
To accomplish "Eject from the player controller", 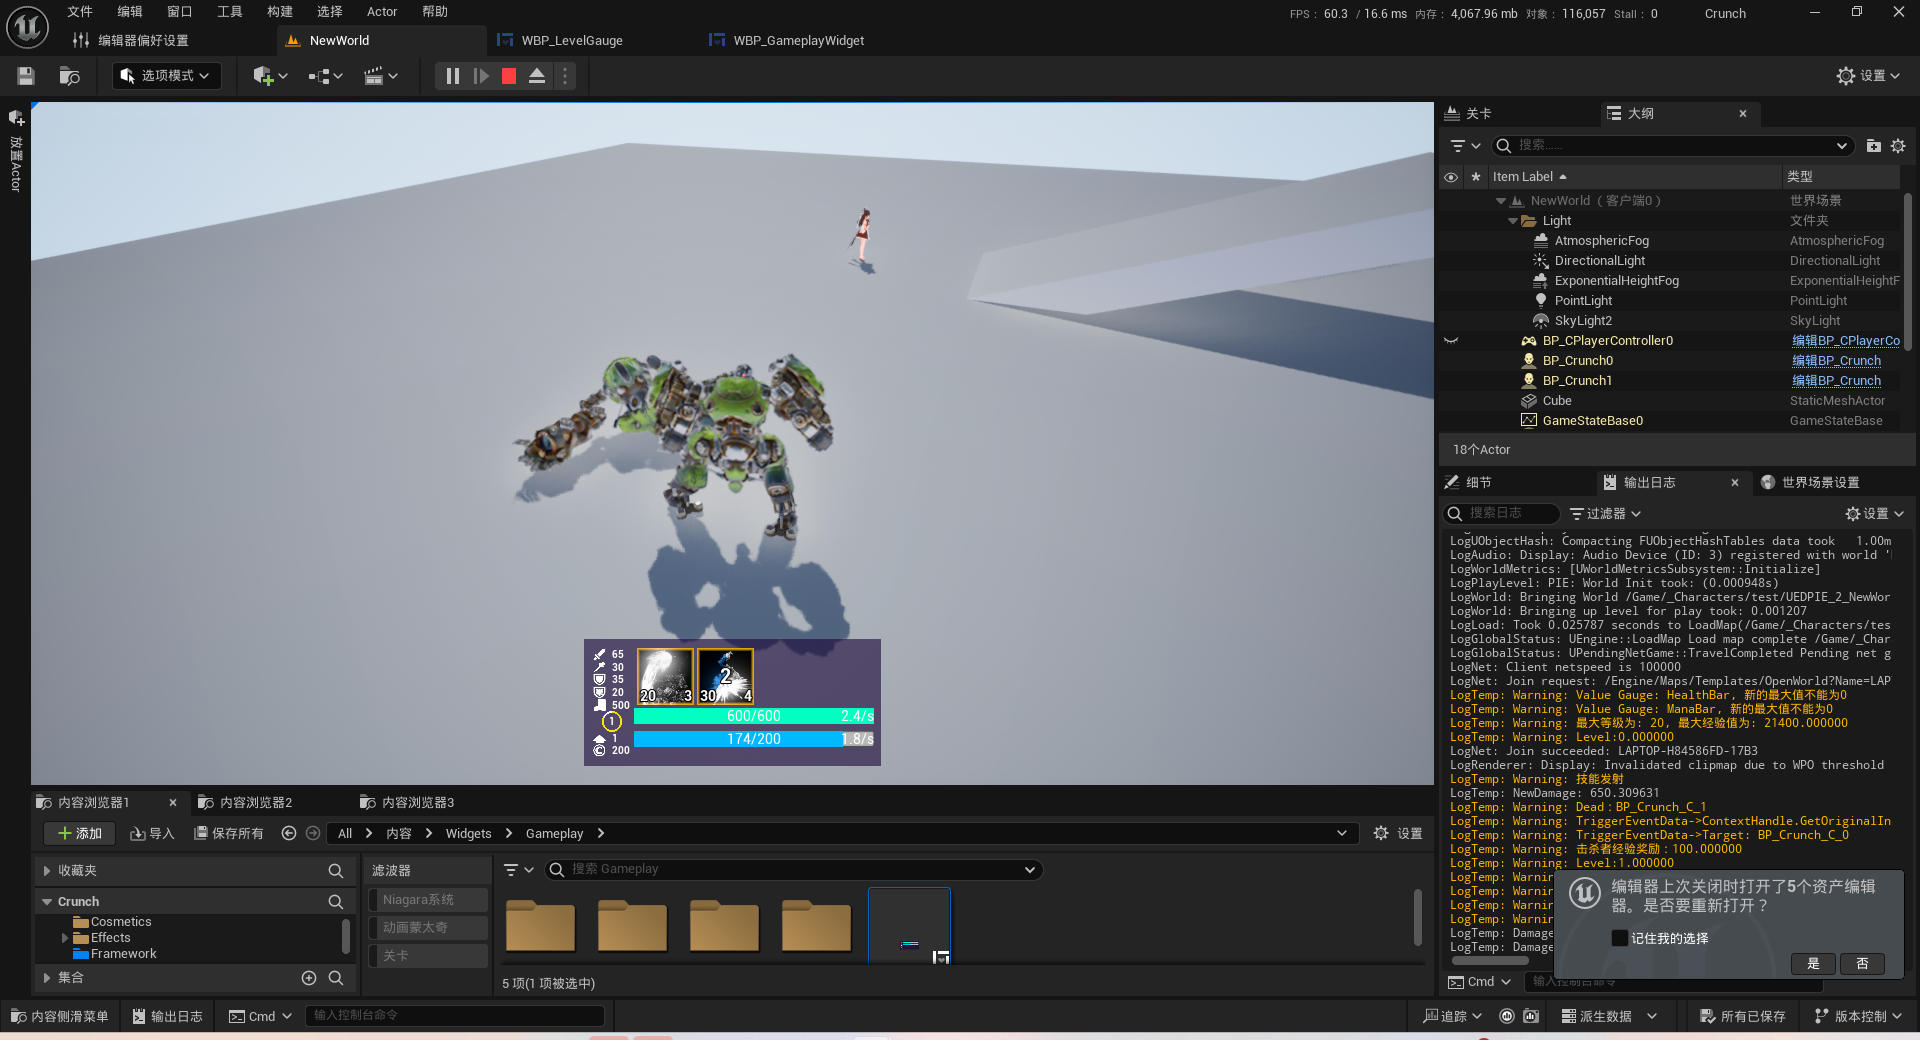I will pos(537,76).
